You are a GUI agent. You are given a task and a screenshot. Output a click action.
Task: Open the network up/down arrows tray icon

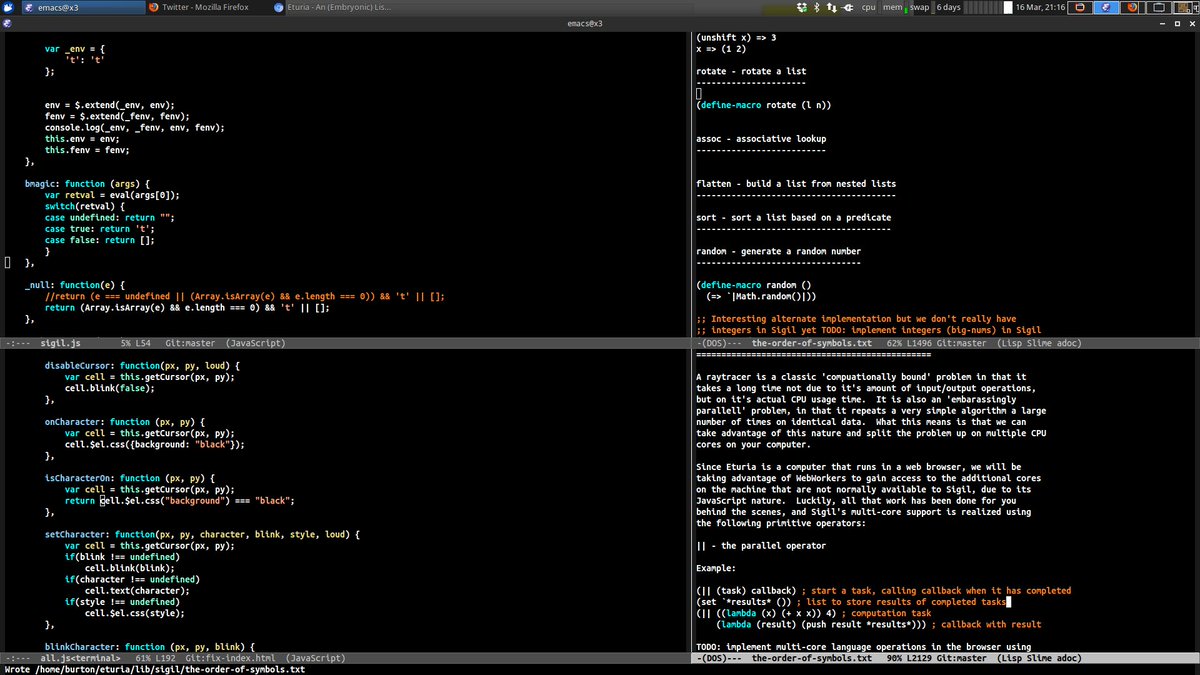click(x=832, y=7)
